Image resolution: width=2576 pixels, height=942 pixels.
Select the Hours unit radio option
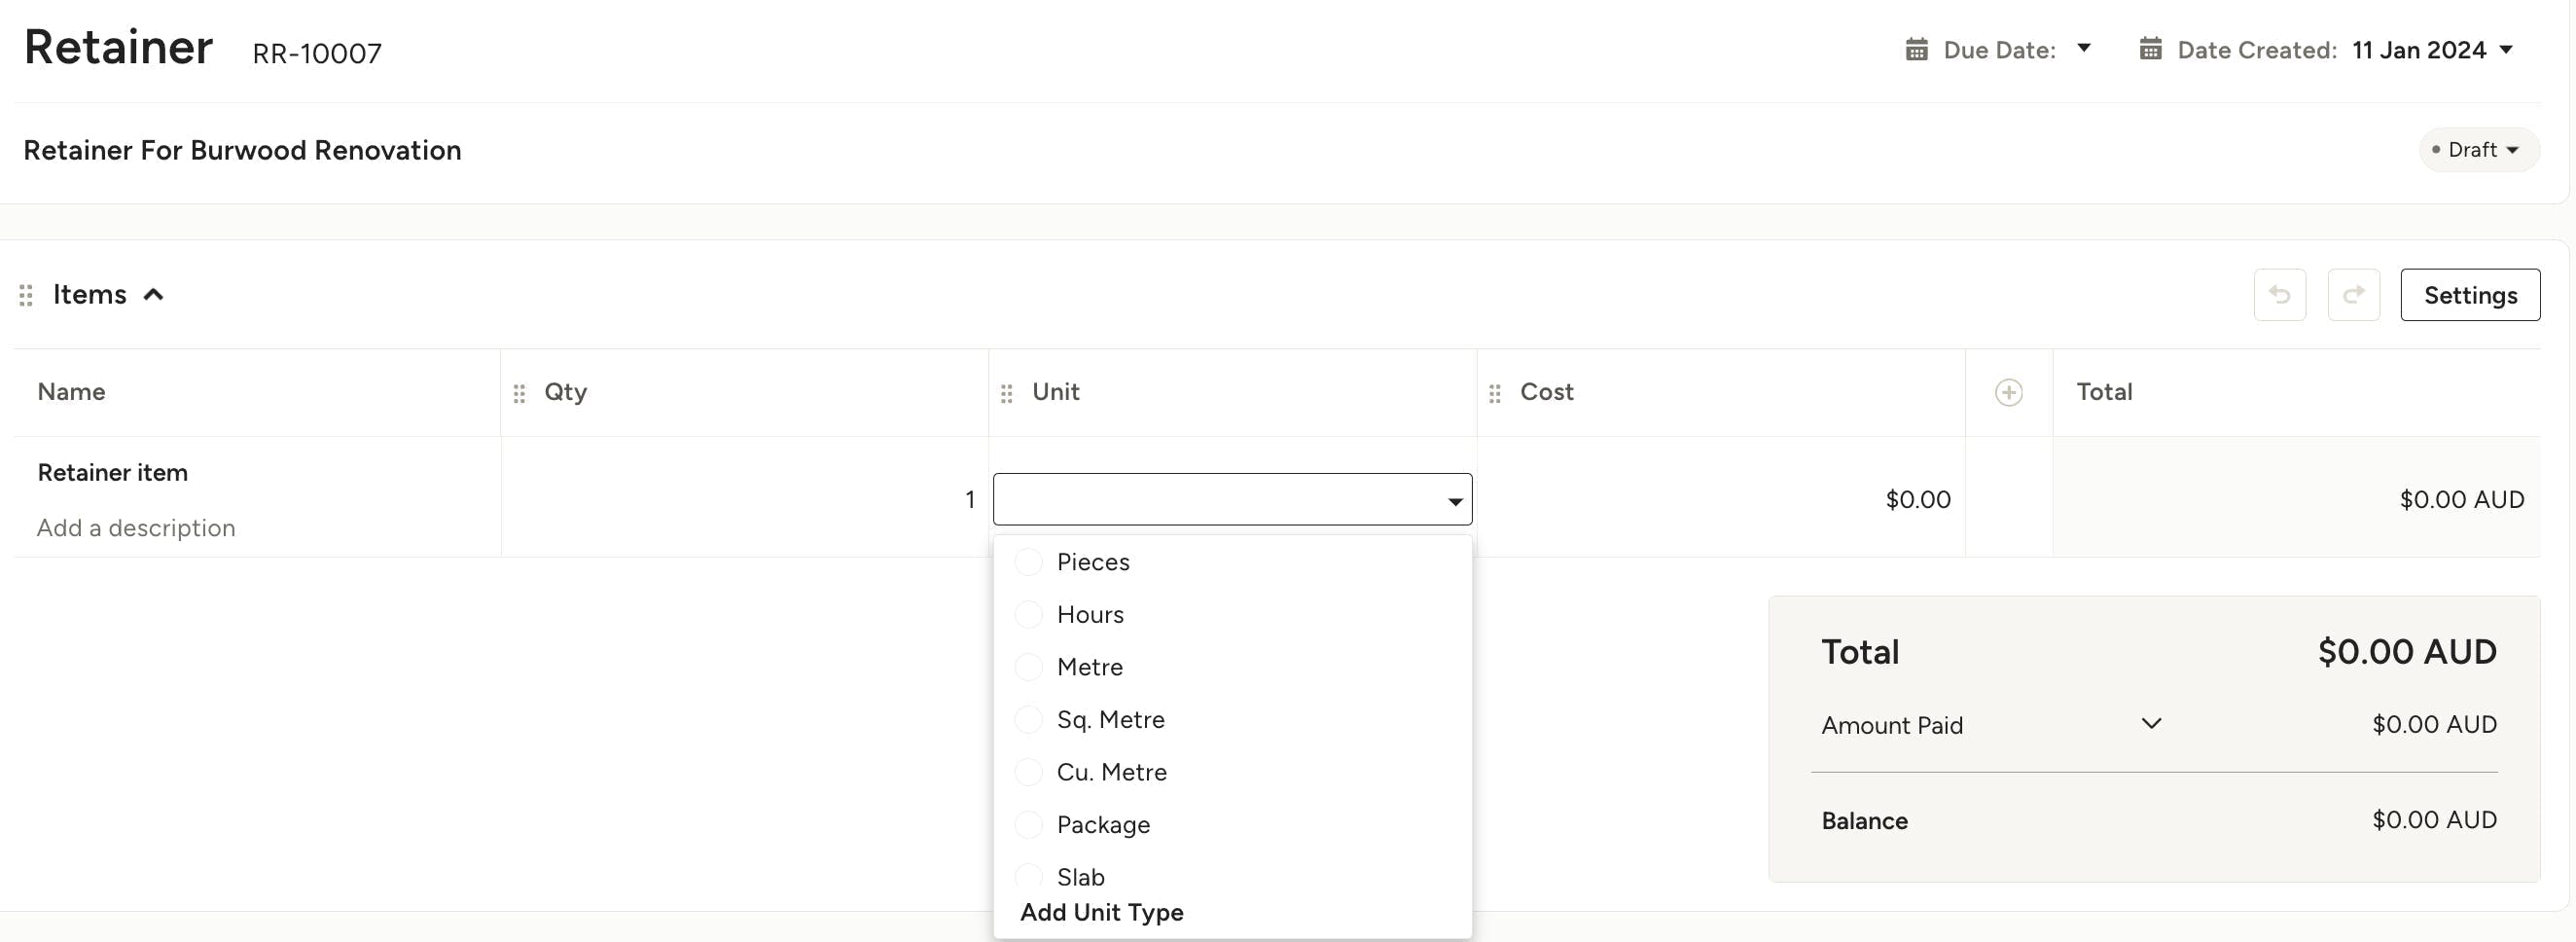click(x=1028, y=615)
